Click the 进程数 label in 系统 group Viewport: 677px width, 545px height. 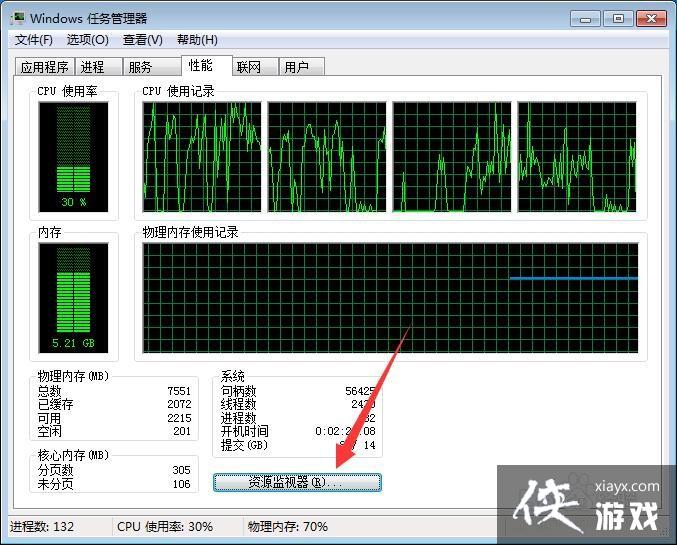pyautogui.click(x=238, y=418)
